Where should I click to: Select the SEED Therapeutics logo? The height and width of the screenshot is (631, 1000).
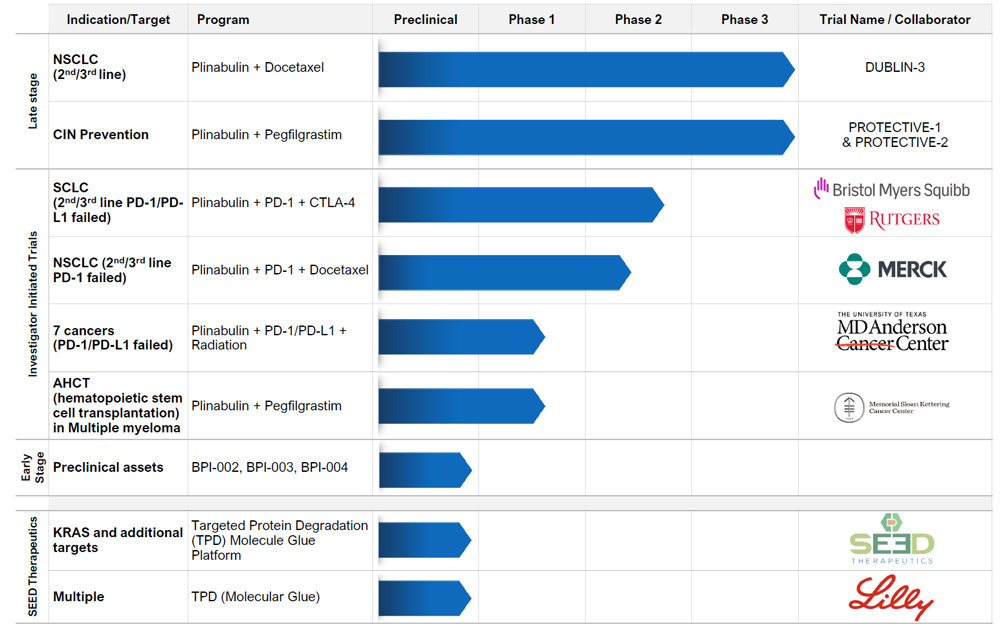point(892,539)
